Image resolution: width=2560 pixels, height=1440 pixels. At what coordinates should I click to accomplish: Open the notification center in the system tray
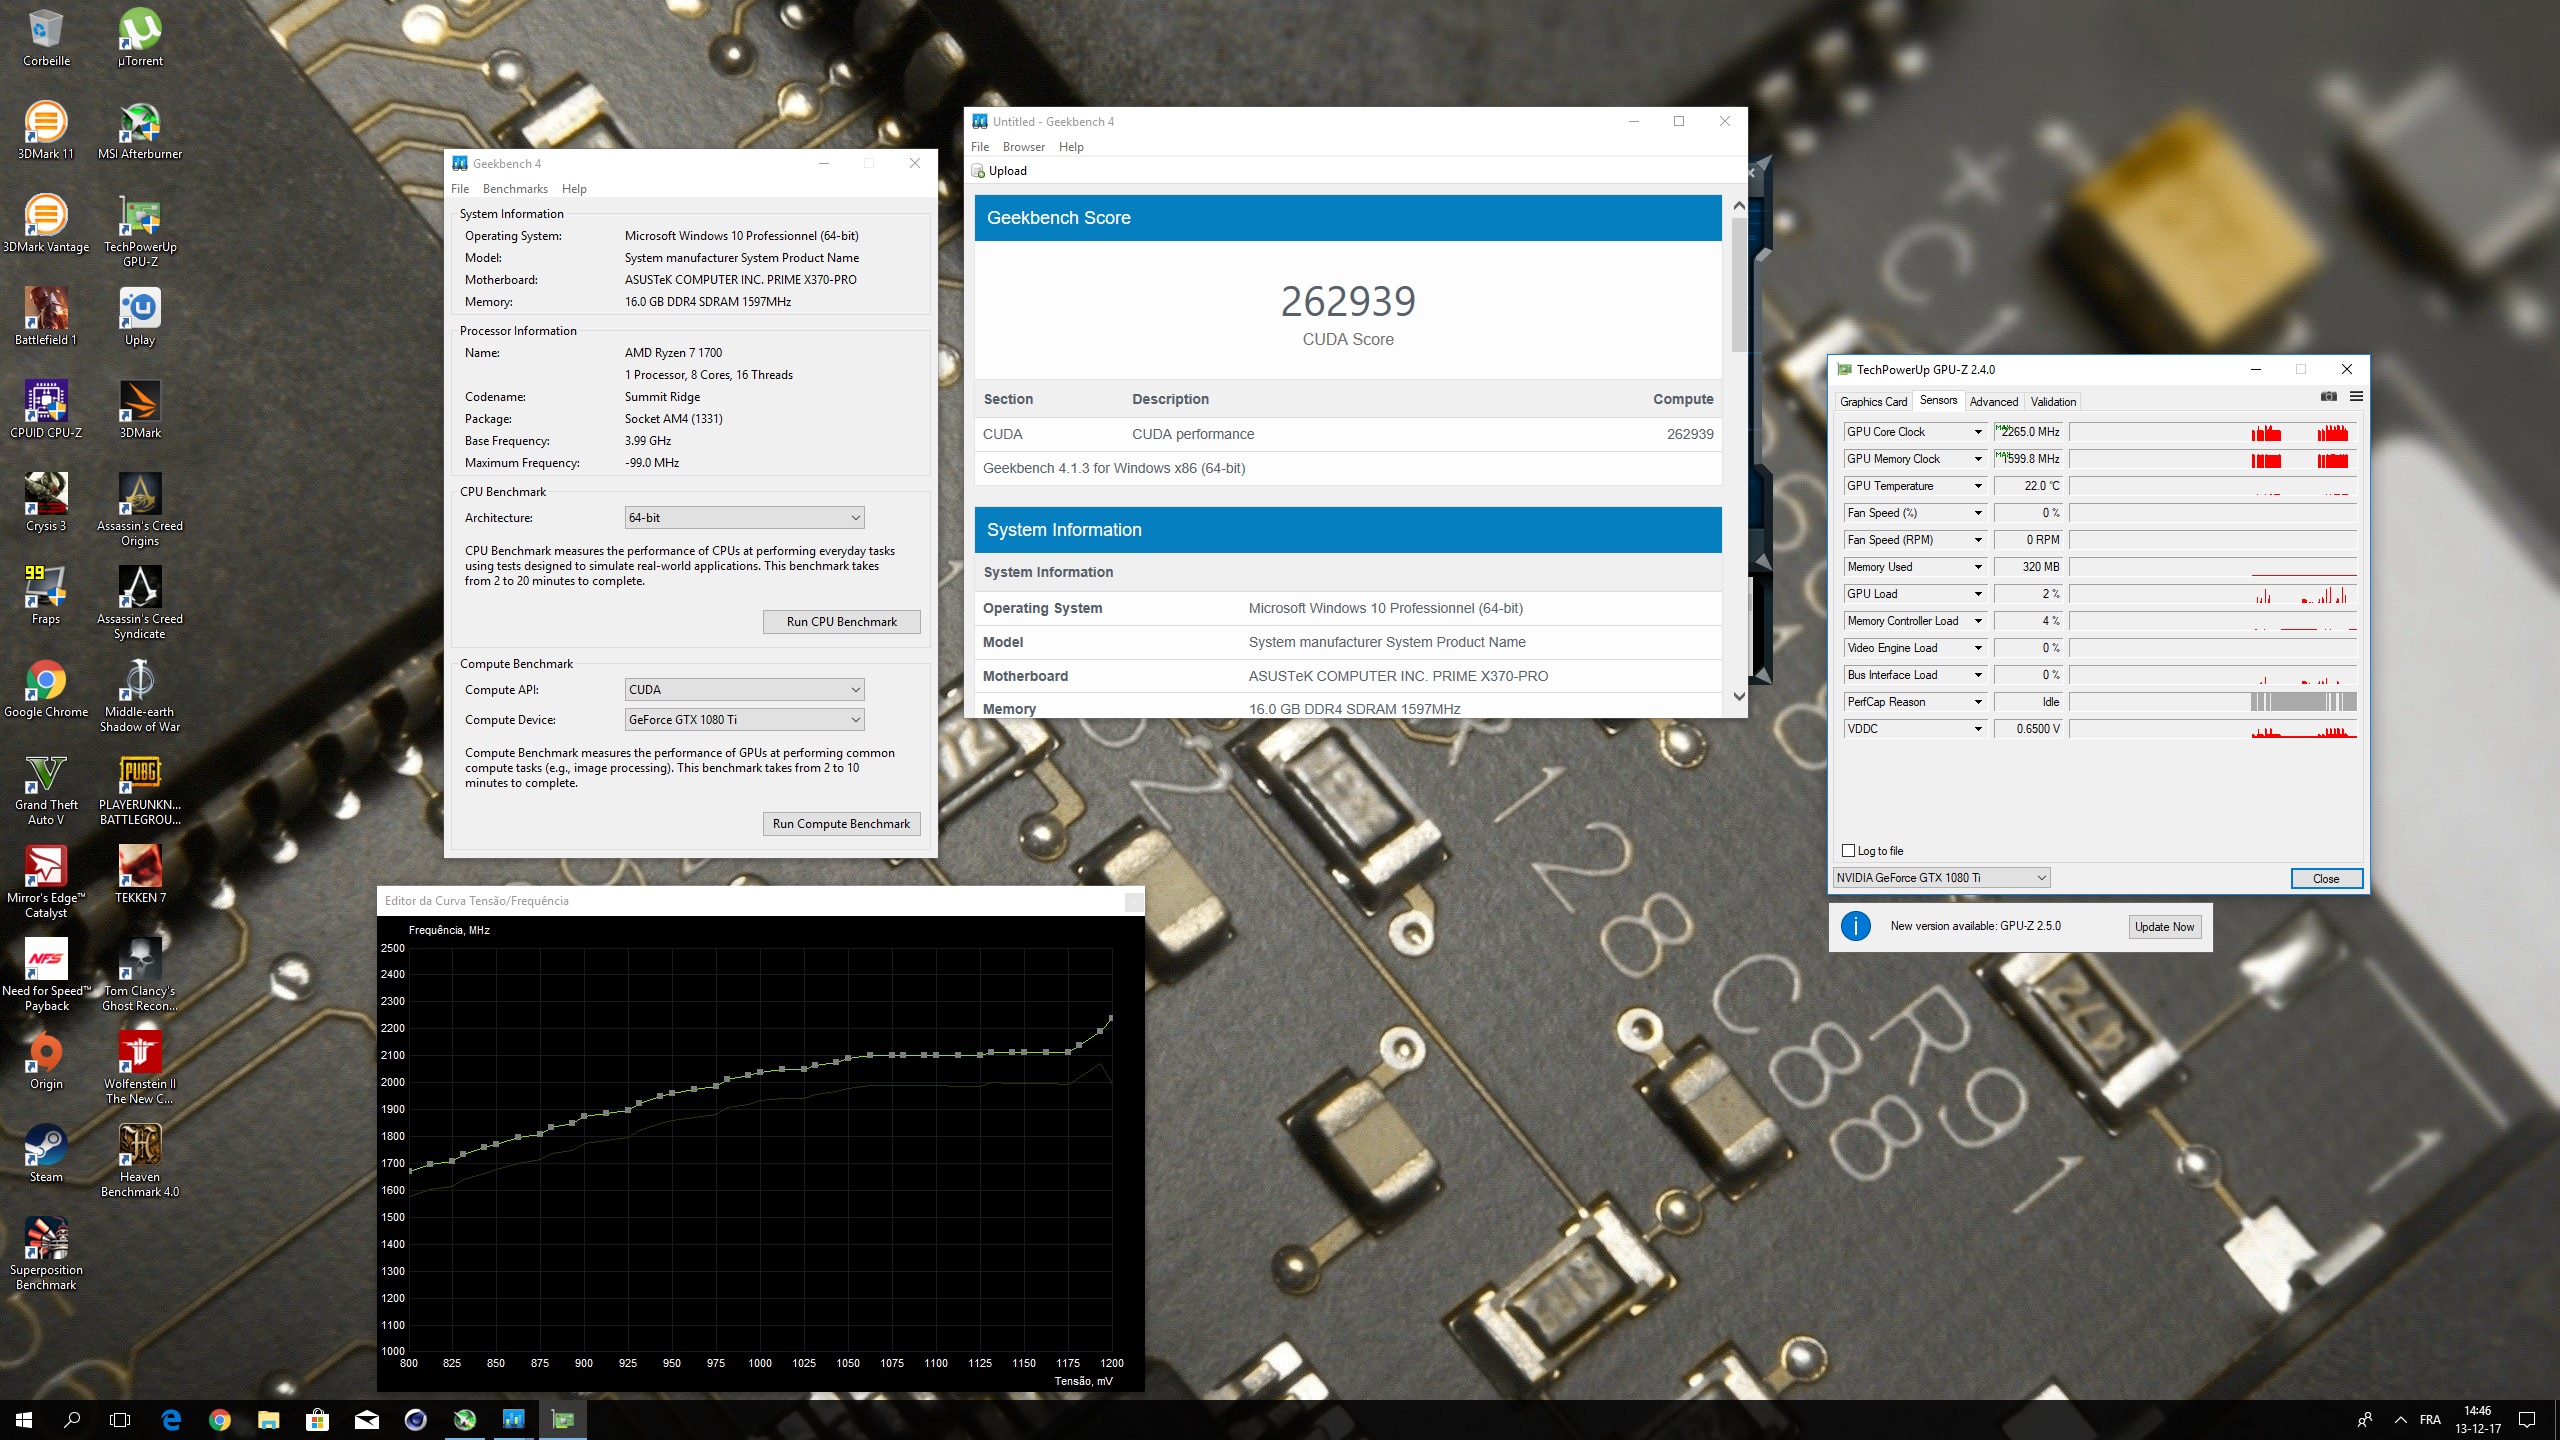pyautogui.click(x=2527, y=1419)
